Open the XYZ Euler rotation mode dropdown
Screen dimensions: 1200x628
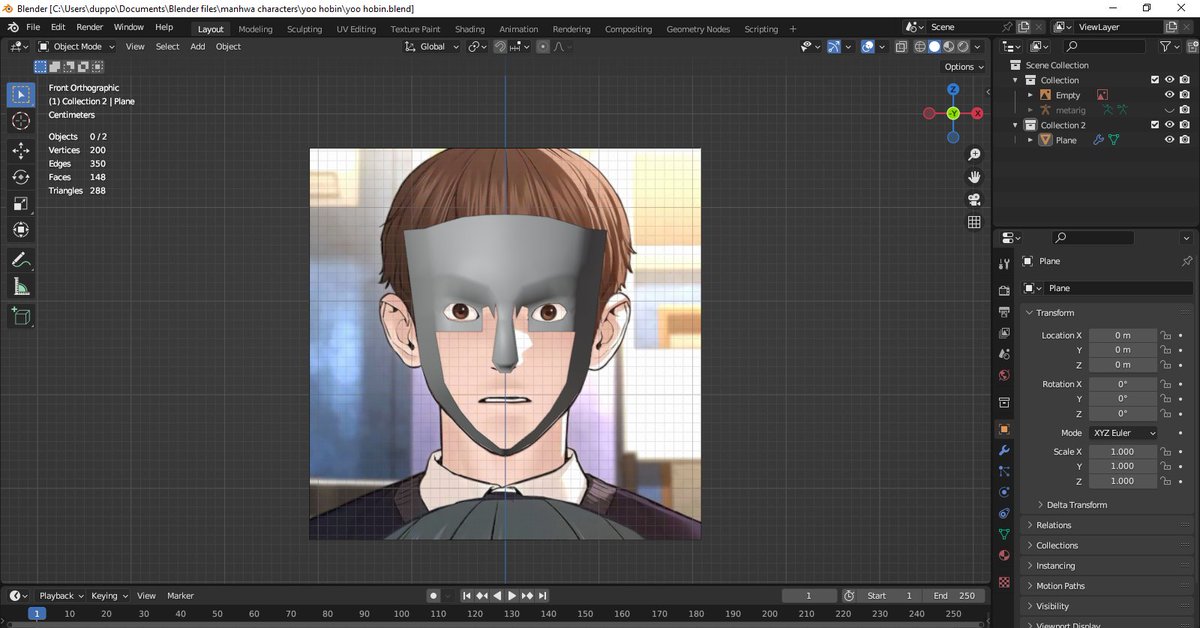click(1123, 433)
